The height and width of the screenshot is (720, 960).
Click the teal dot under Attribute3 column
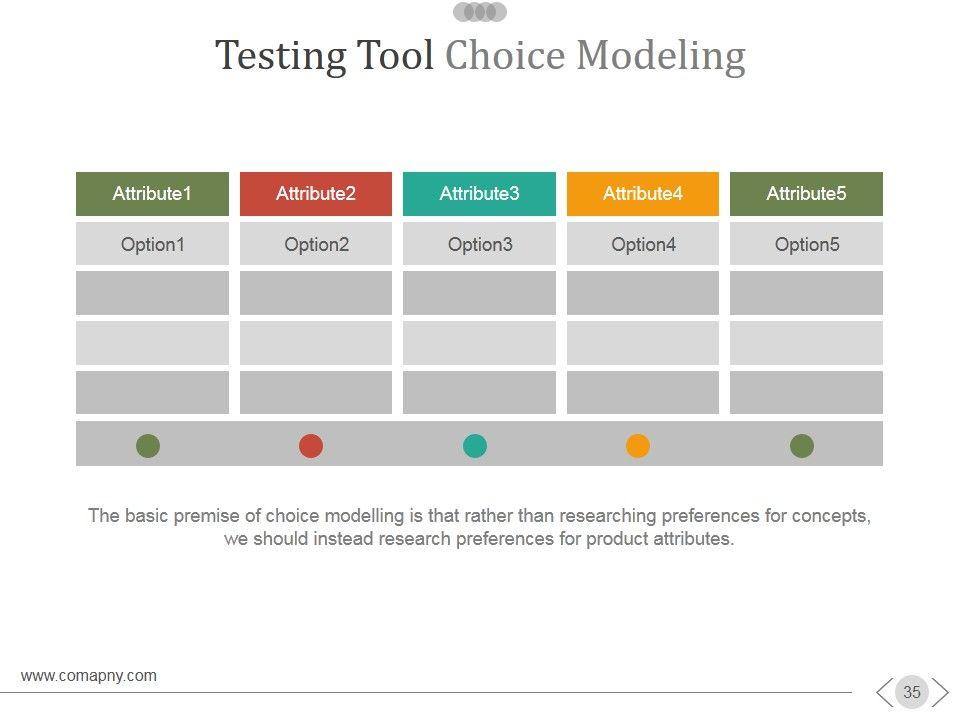pos(475,446)
